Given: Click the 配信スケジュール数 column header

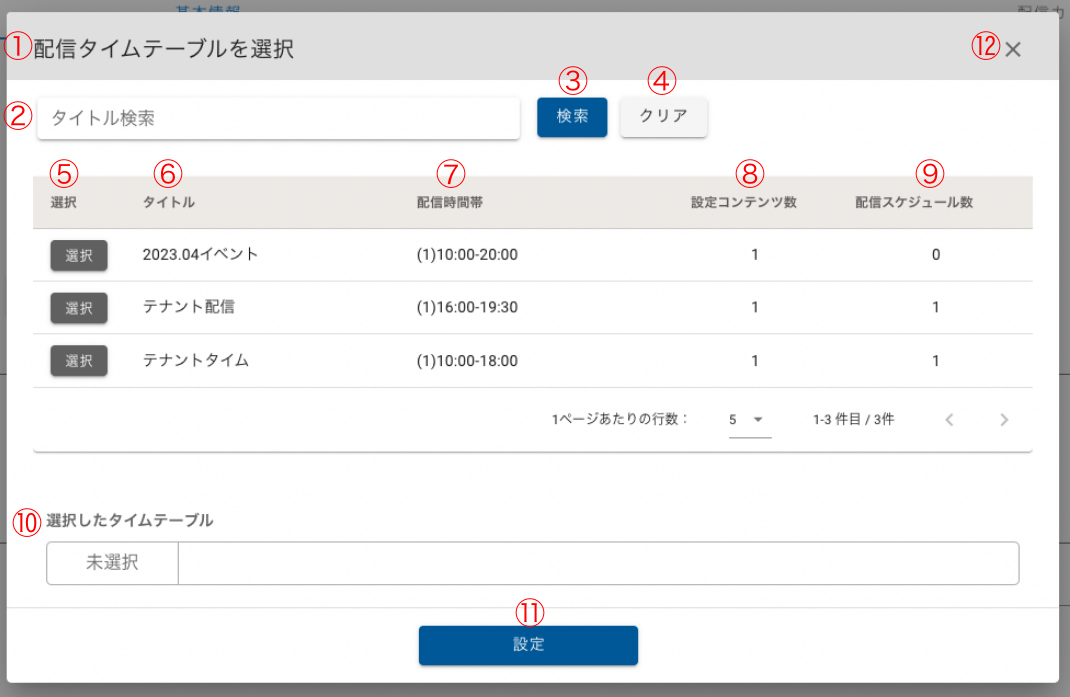Looking at the screenshot, I should 914,202.
